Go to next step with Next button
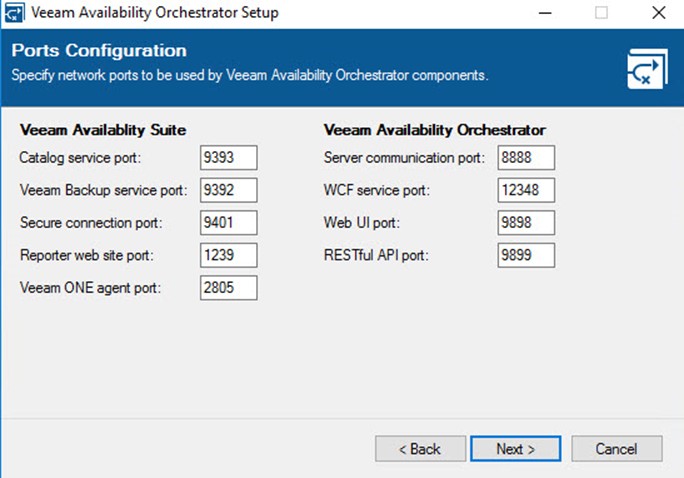The image size is (684, 478). [x=516, y=448]
